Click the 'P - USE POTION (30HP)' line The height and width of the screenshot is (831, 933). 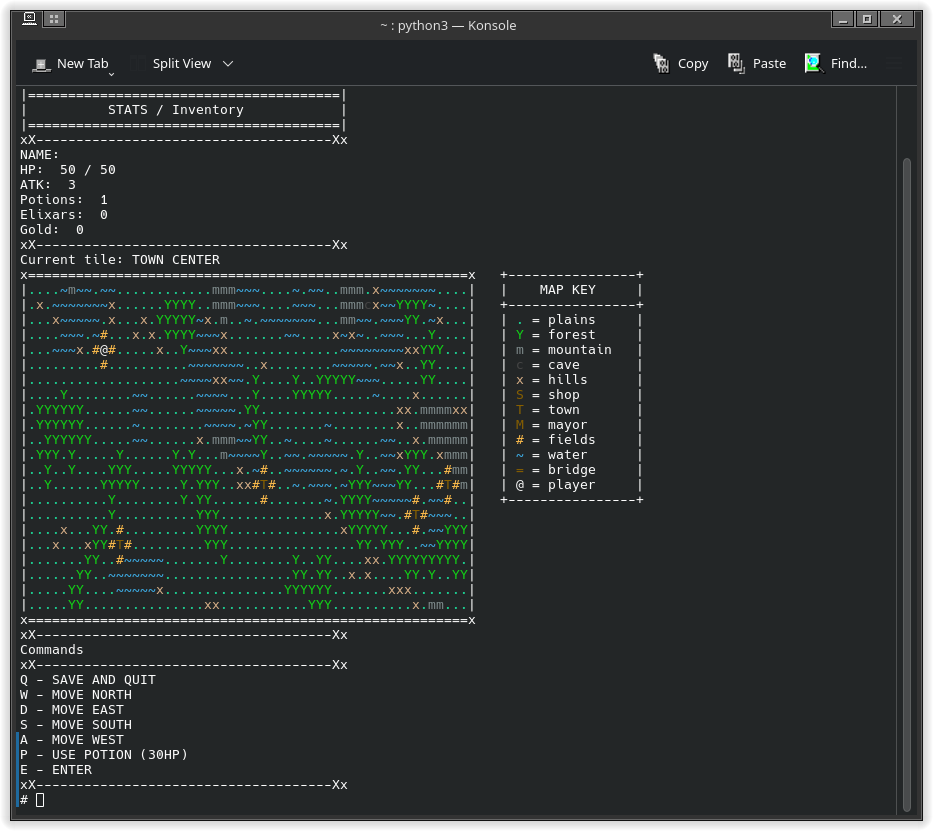(104, 755)
